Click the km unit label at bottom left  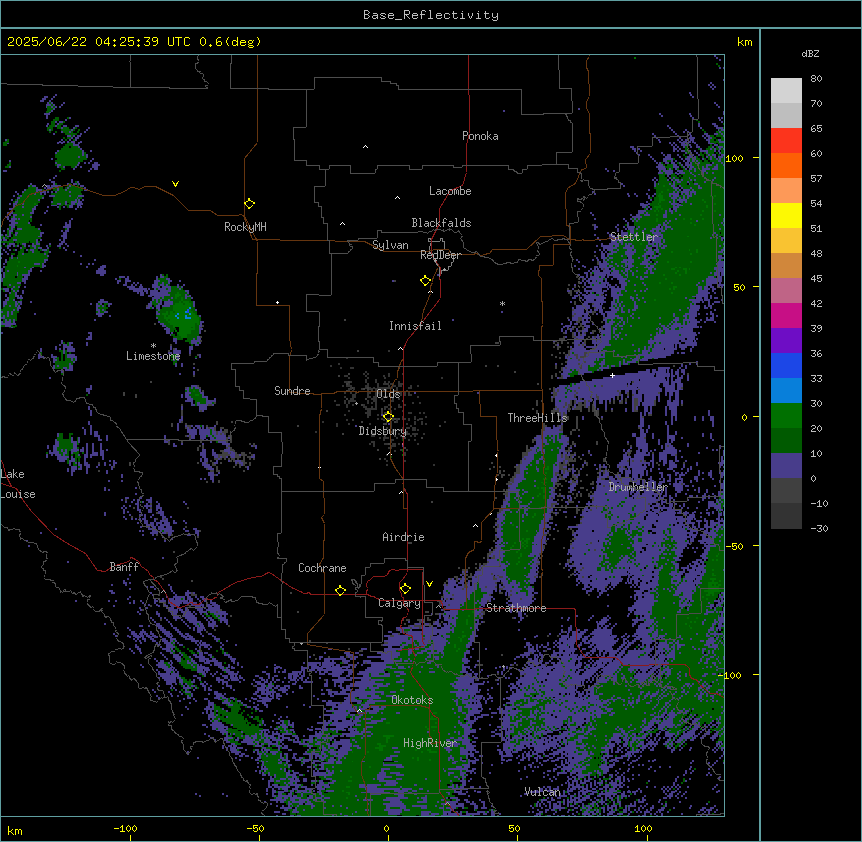[14, 831]
